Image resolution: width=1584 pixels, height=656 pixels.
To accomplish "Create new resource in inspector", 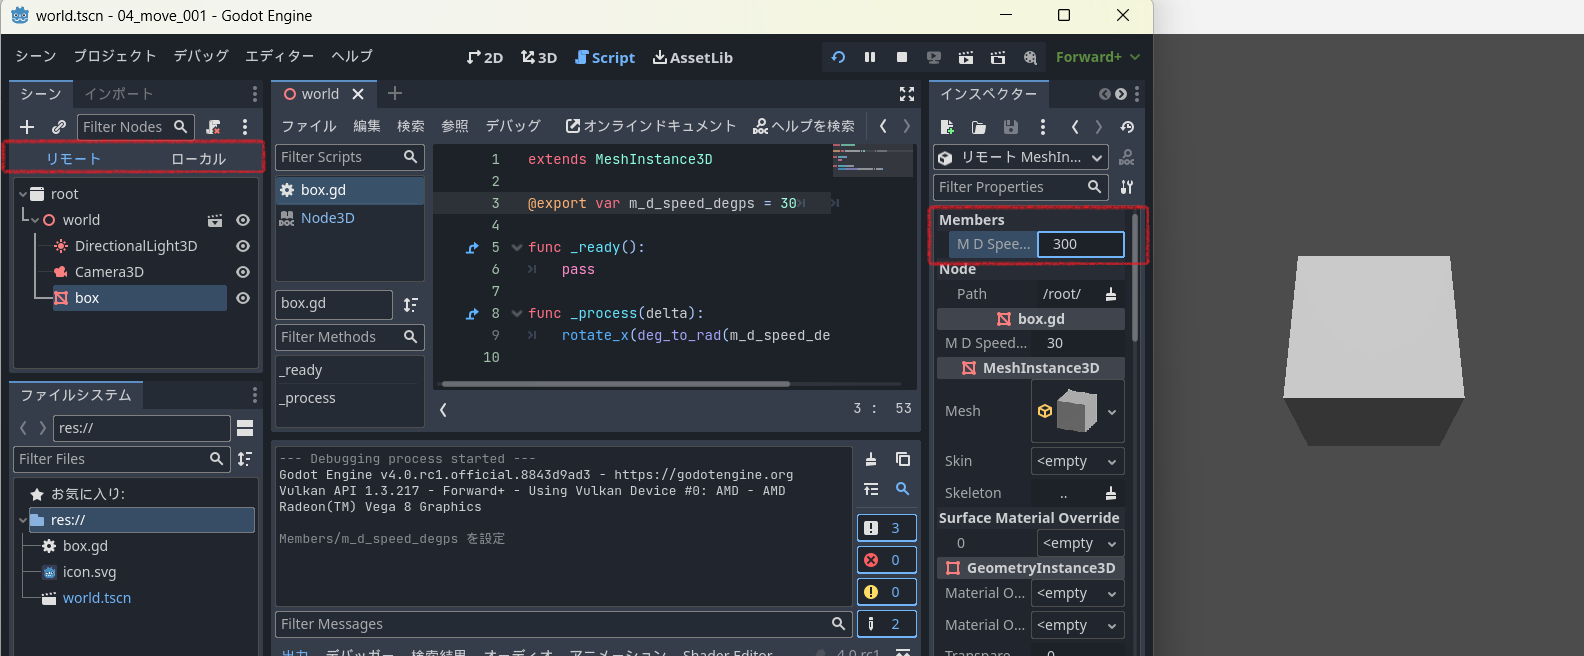I will pos(947,127).
